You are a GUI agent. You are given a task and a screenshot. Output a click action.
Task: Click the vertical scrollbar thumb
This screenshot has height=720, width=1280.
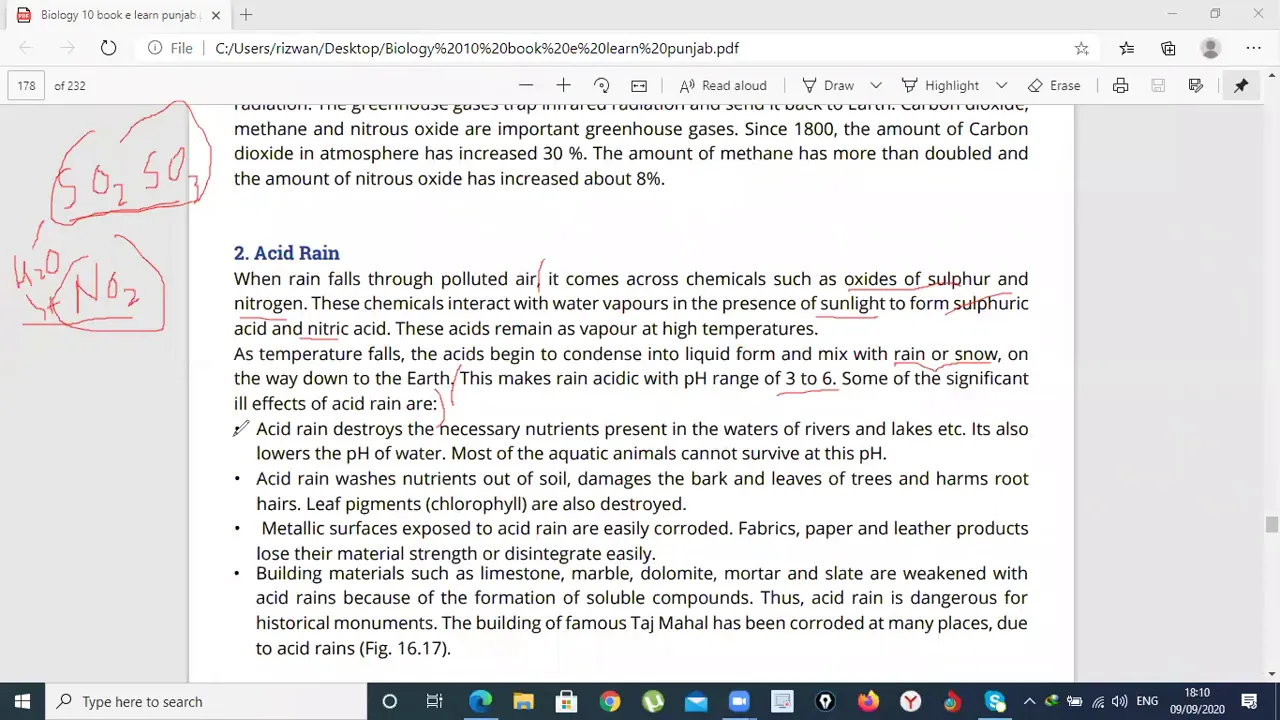(x=1272, y=526)
